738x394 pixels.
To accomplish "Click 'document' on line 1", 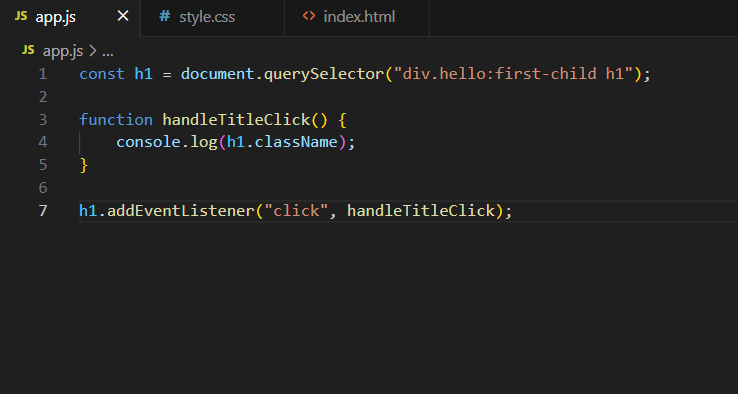I will [x=218, y=74].
